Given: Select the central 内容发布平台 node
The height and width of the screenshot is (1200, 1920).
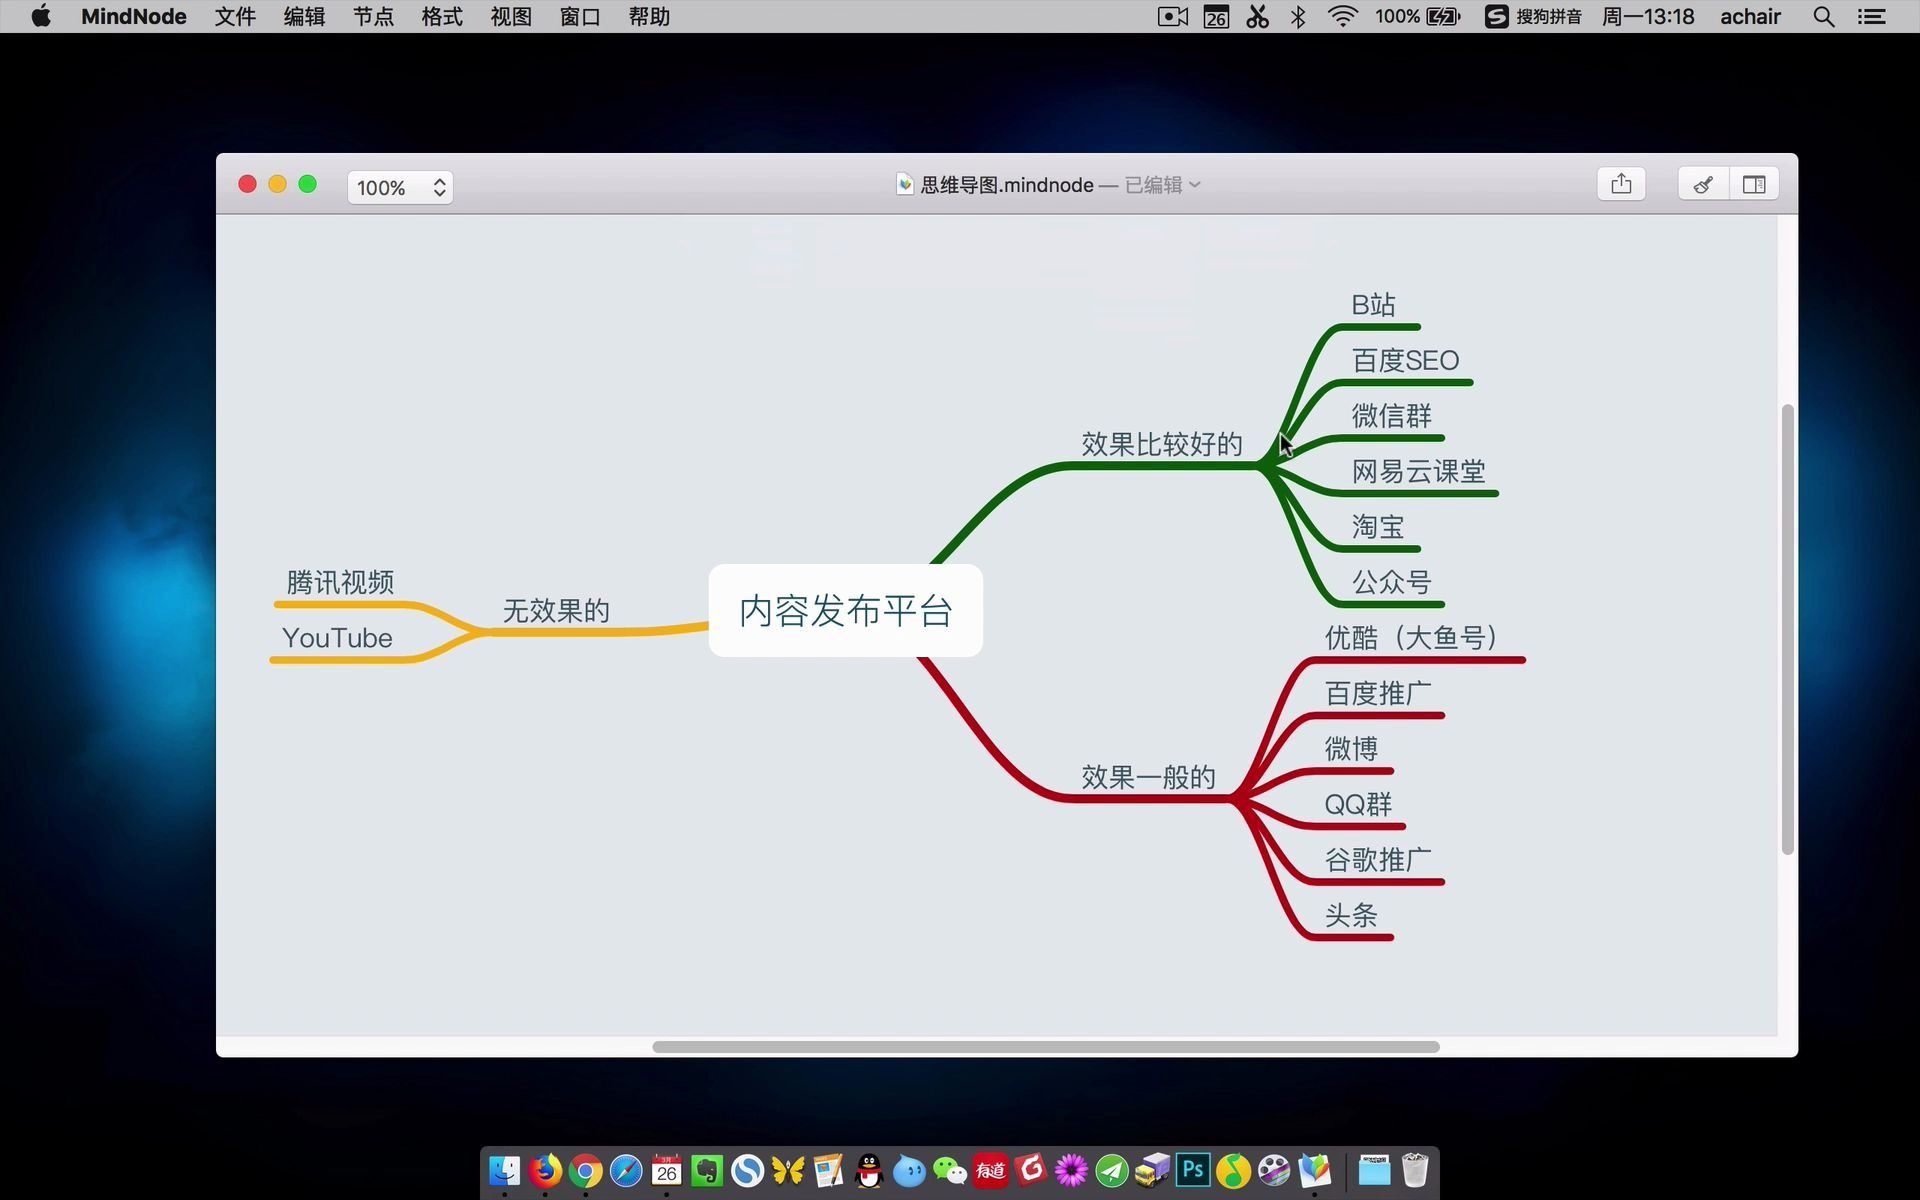Looking at the screenshot, I should (x=846, y=611).
